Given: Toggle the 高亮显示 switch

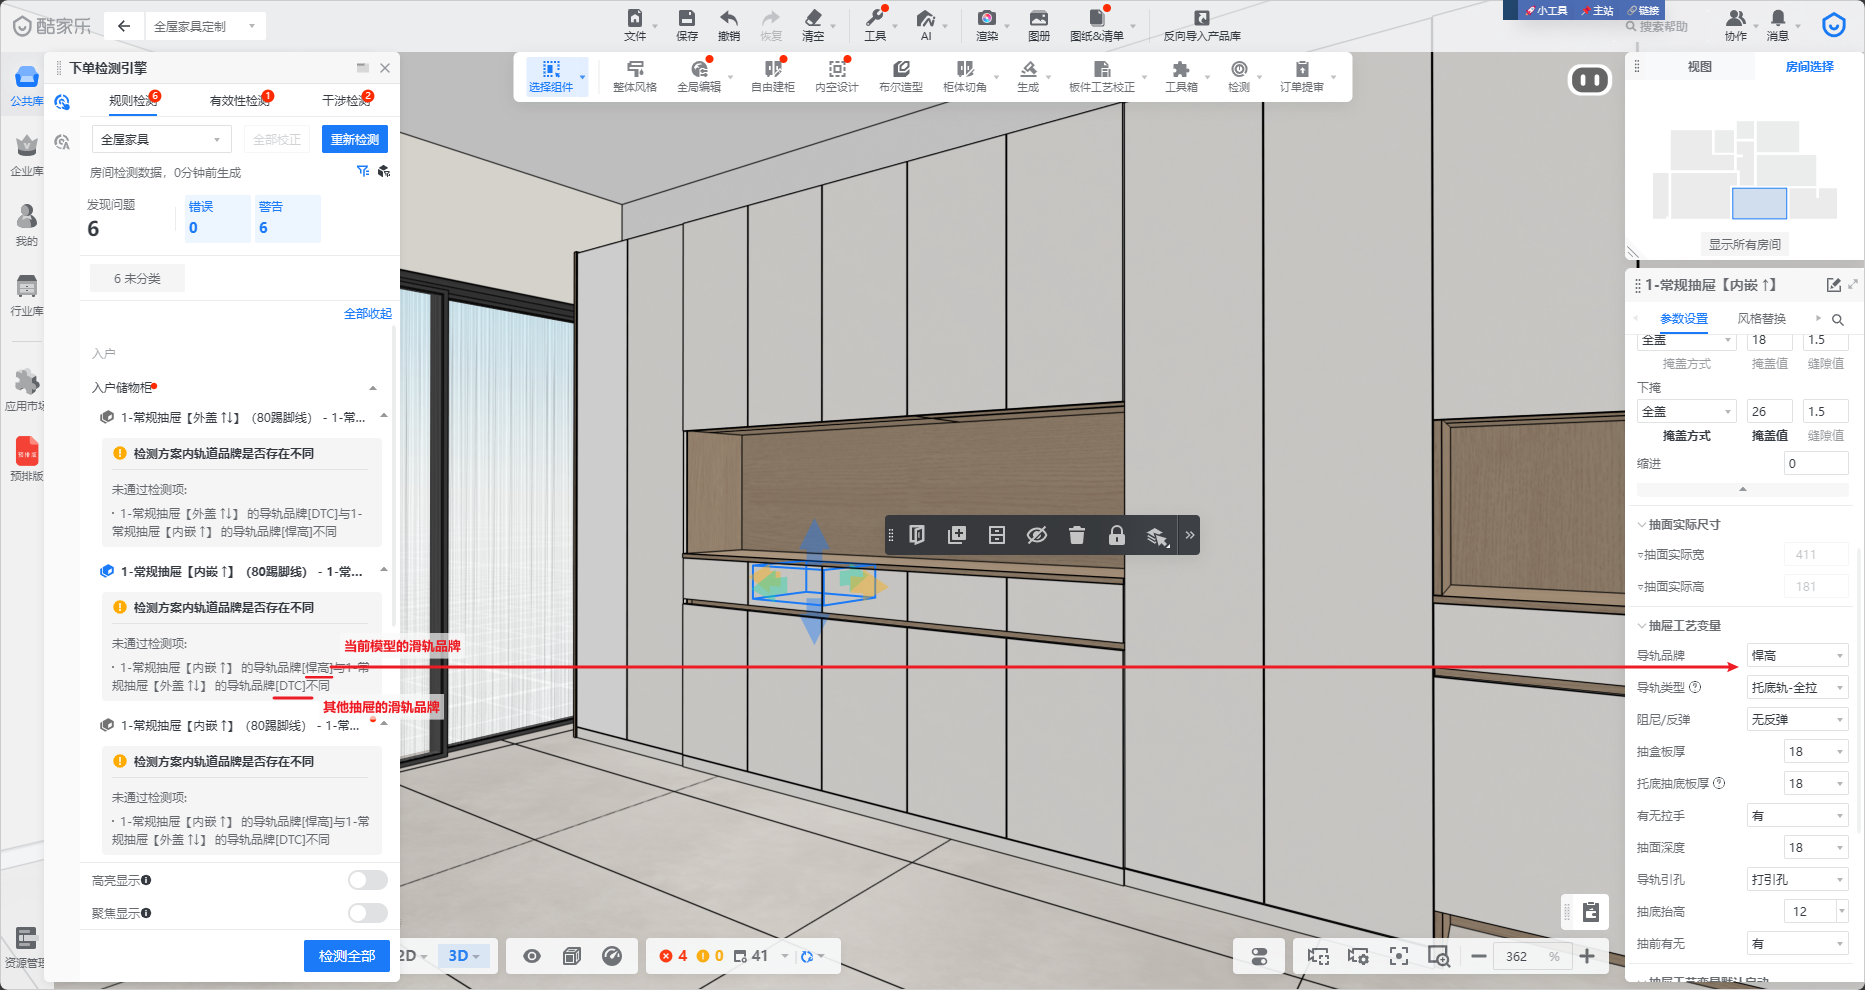Looking at the screenshot, I should [x=367, y=880].
